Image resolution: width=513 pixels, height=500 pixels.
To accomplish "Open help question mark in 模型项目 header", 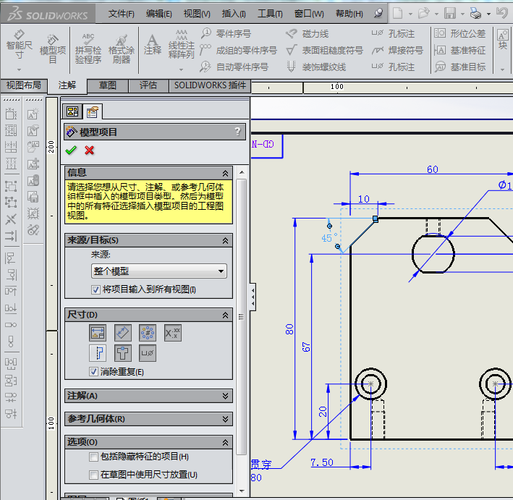I will click(x=237, y=131).
